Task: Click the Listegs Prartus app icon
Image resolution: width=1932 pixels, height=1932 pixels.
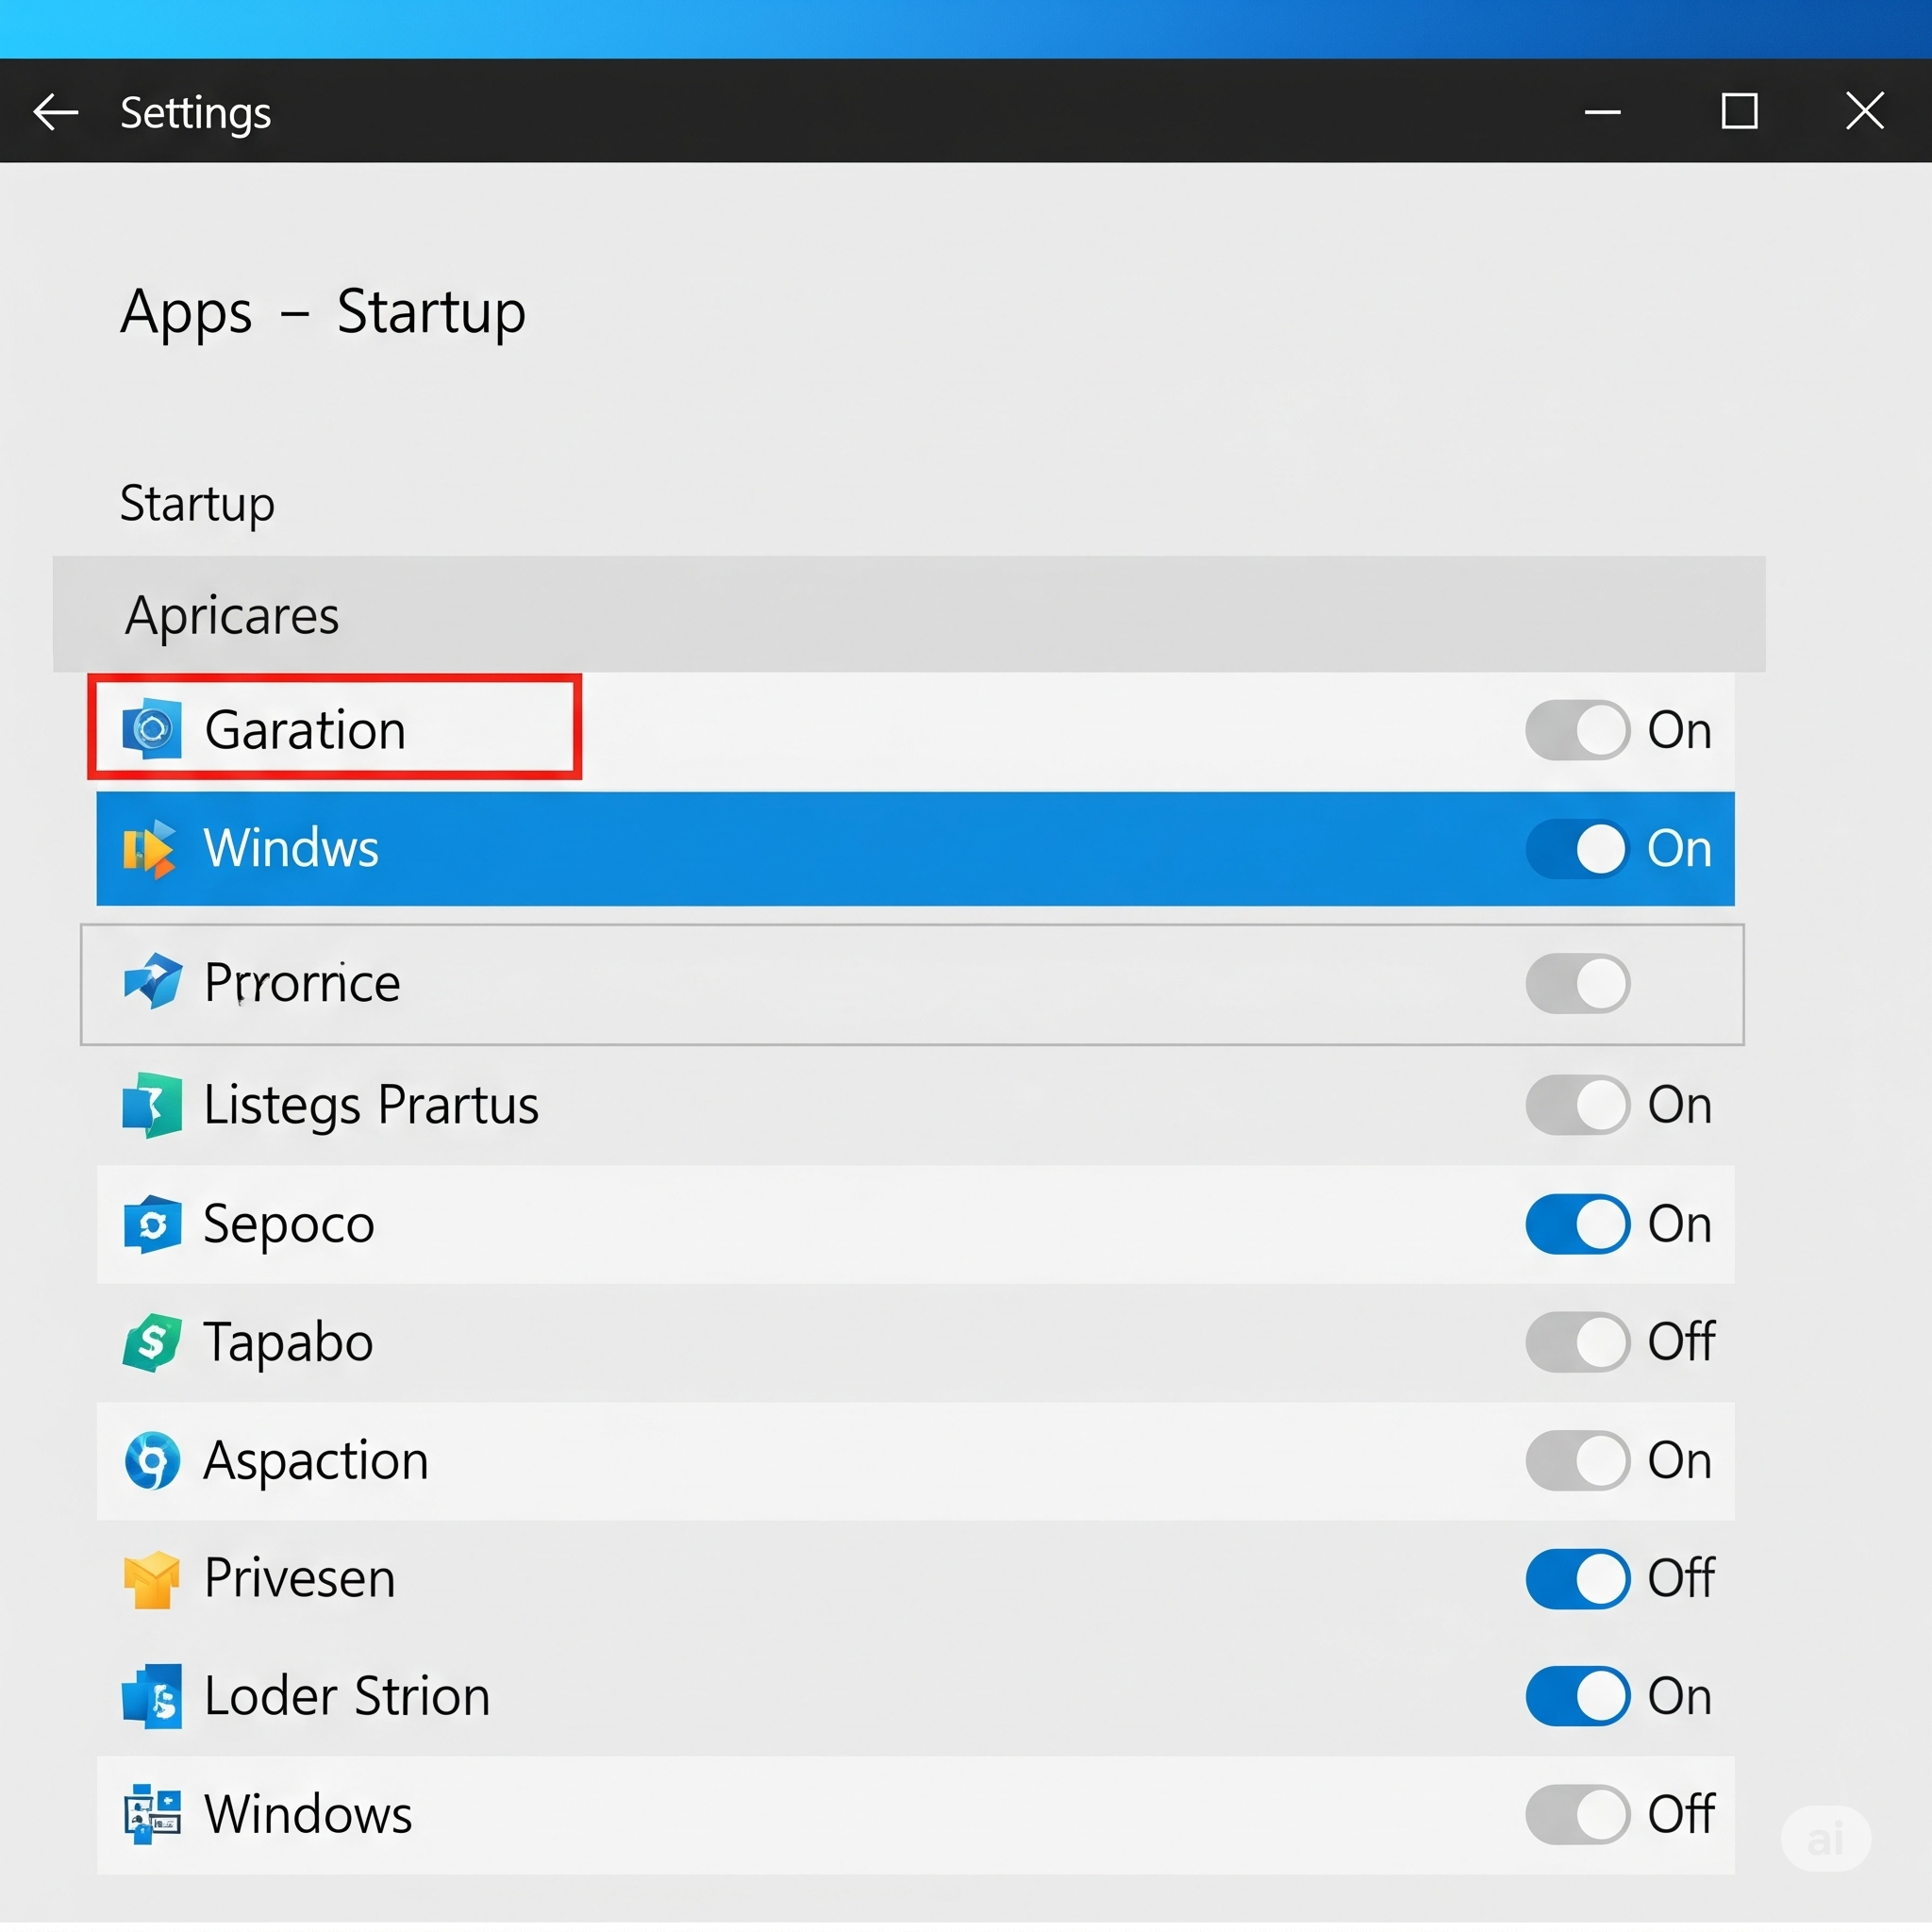Action: click(x=152, y=1105)
